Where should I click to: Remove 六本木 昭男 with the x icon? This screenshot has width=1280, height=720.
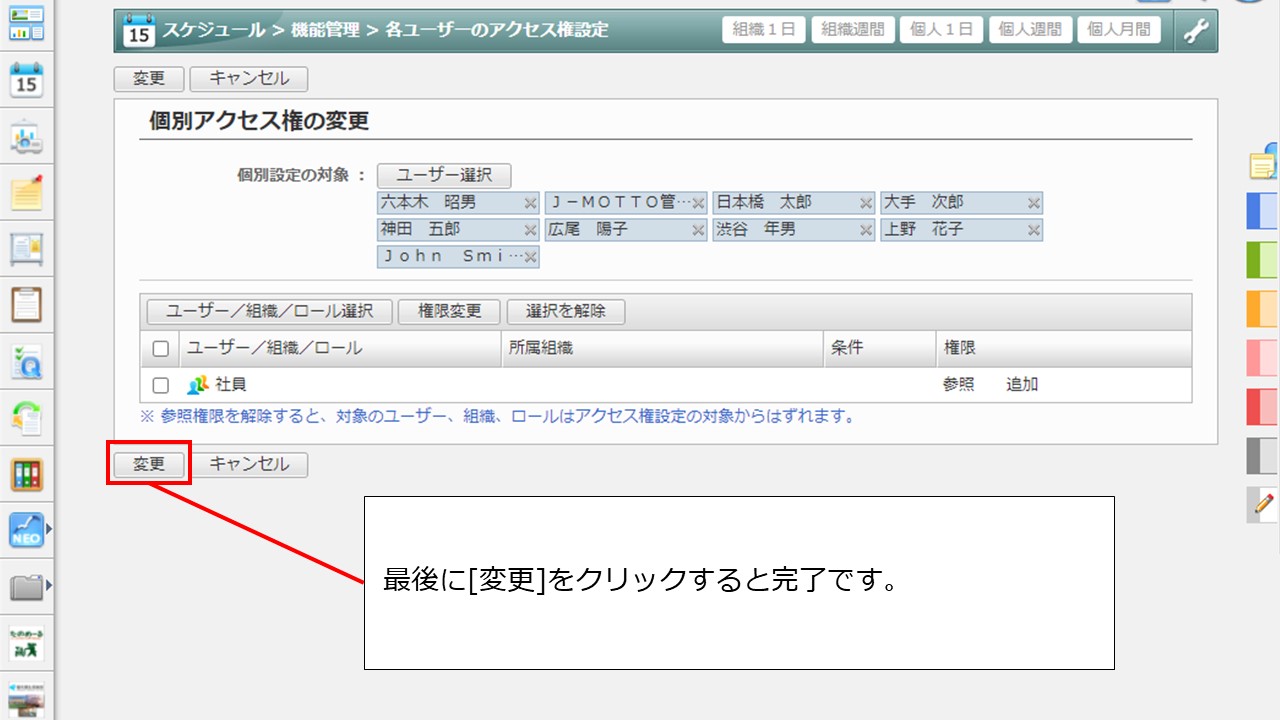pyautogui.click(x=530, y=203)
